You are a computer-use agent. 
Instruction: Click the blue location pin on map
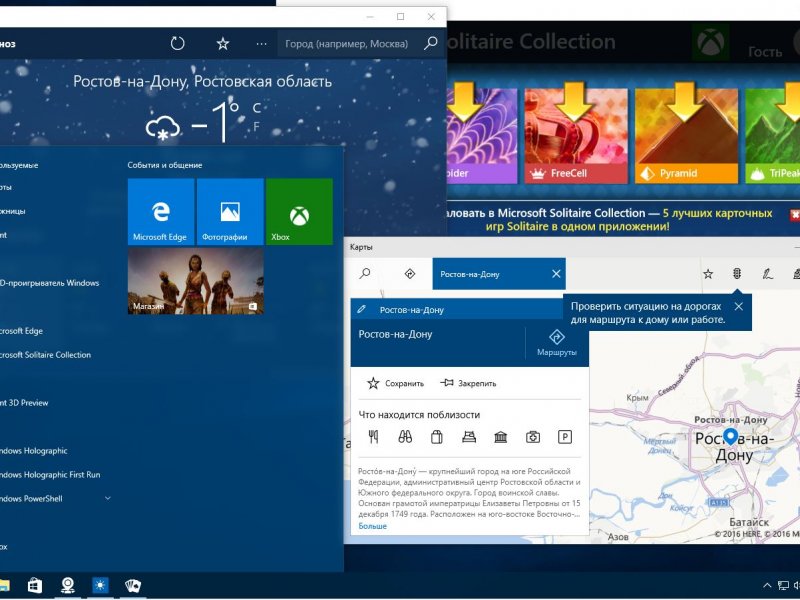(x=731, y=436)
